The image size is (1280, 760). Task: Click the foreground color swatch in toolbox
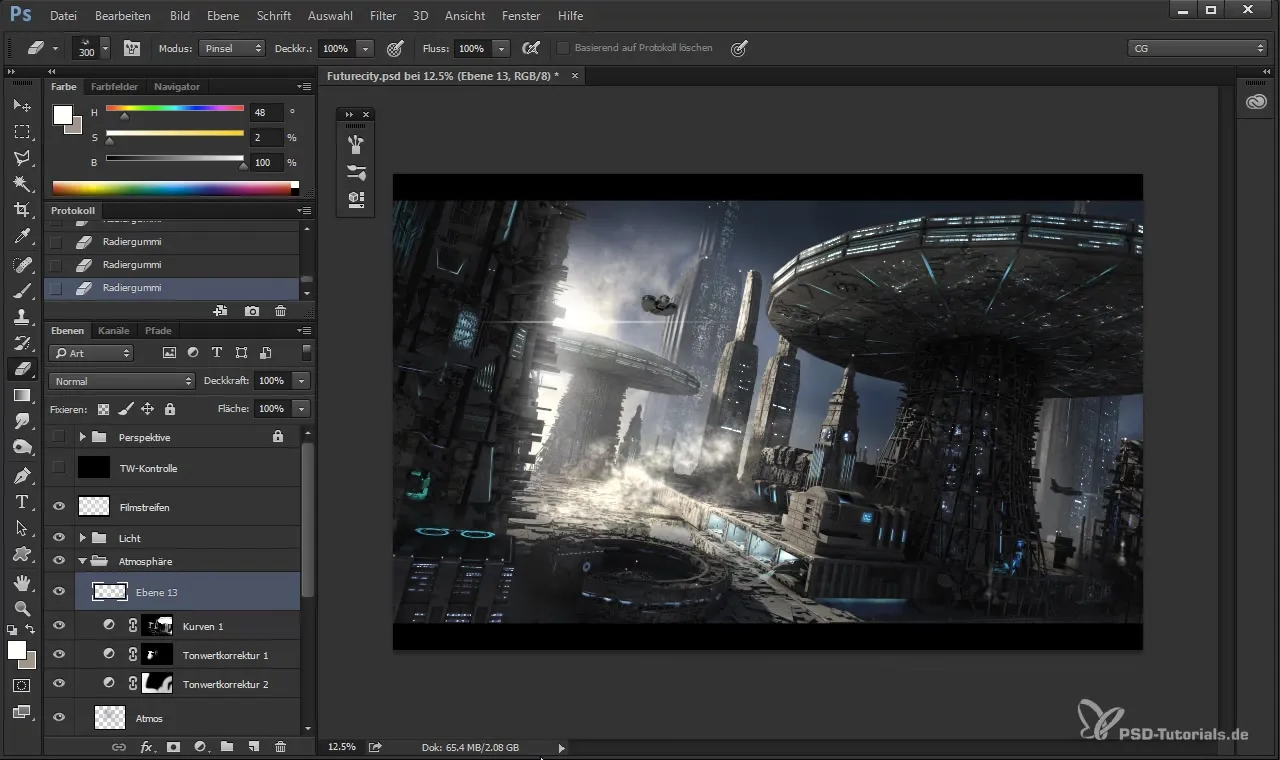tap(17, 650)
